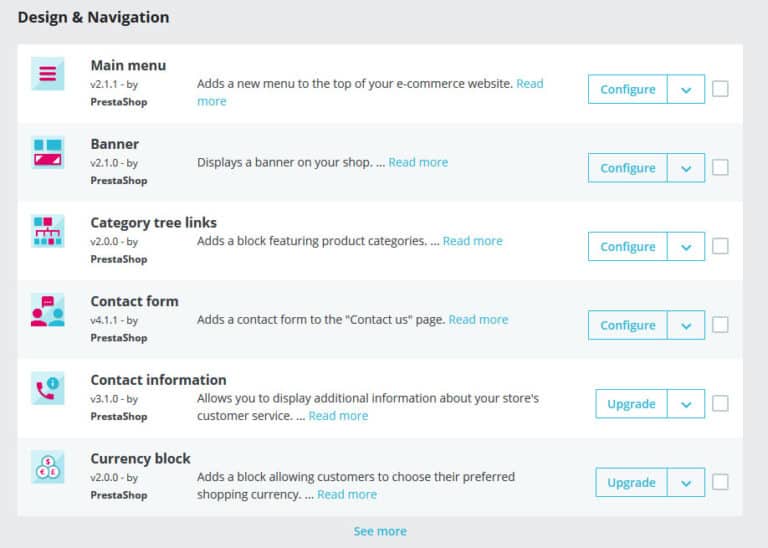
Task: Tick the checkbox for Main menu module
Action: pyautogui.click(x=720, y=89)
